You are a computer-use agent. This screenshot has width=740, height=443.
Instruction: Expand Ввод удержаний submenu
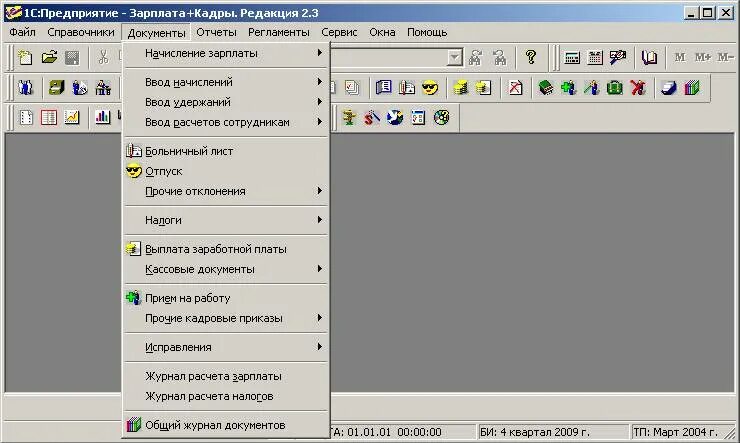[x=226, y=102]
